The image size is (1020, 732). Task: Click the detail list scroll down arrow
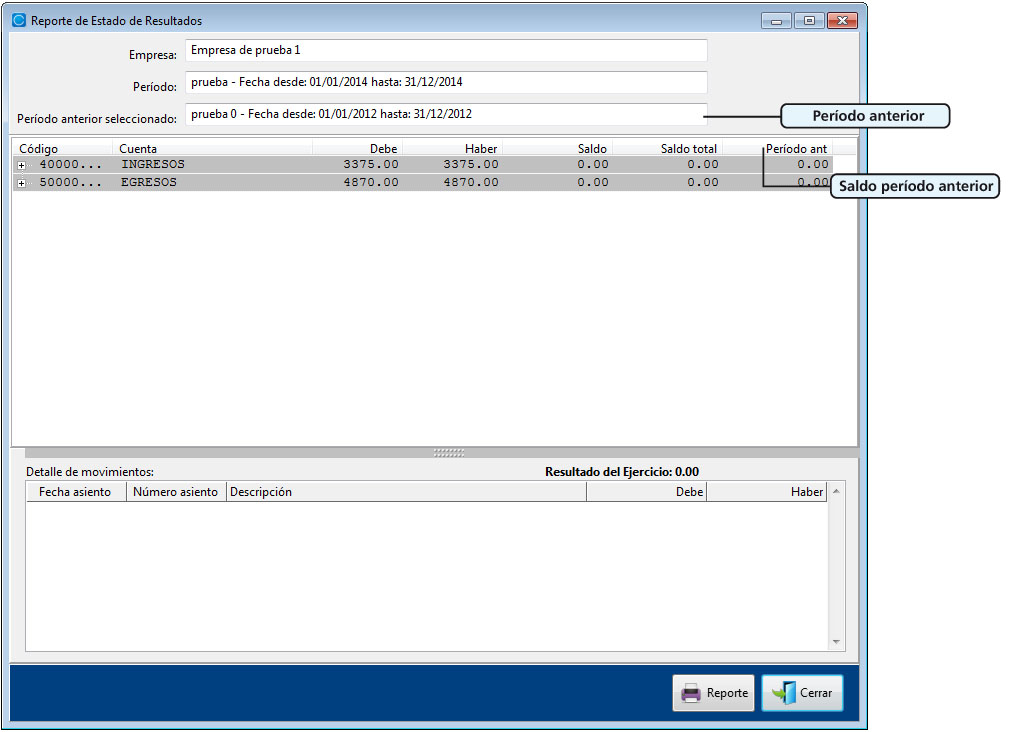tap(837, 643)
